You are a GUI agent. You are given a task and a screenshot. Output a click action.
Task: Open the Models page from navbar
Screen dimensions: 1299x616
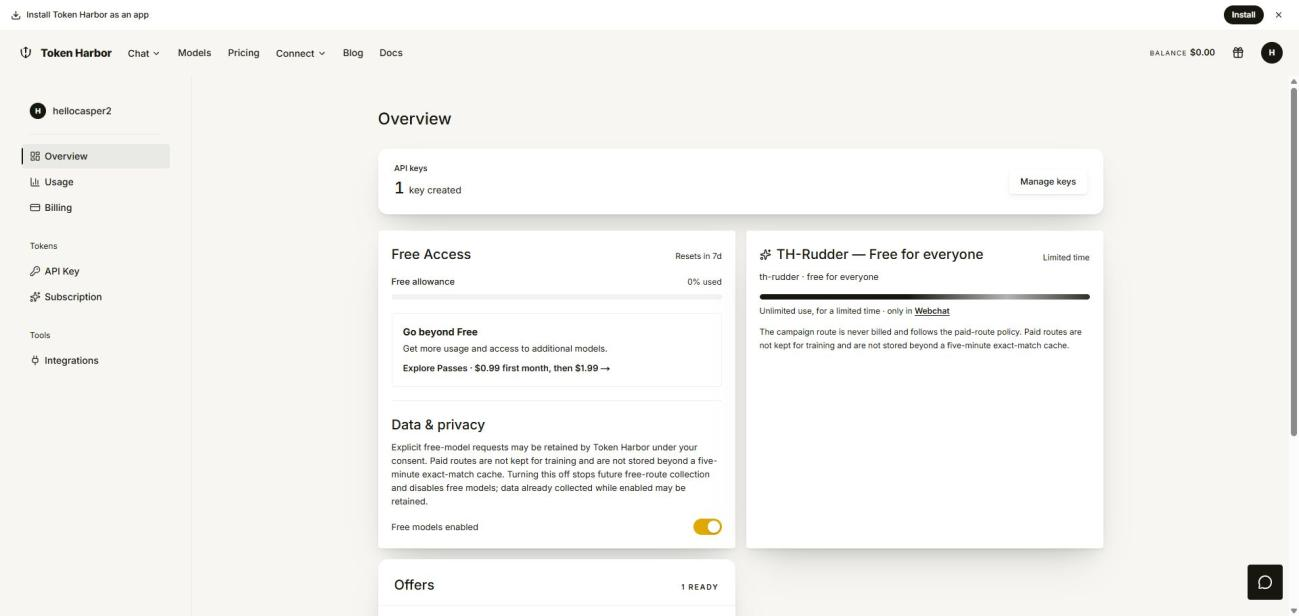coord(194,53)
